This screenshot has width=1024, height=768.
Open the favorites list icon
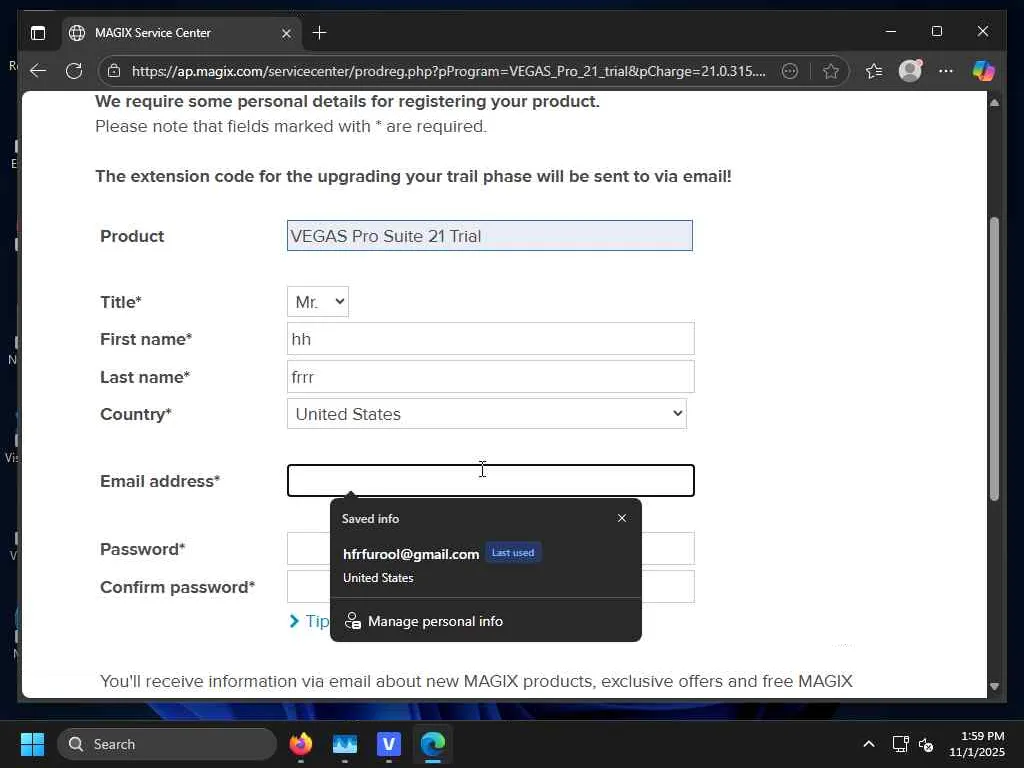coord(874,71)
